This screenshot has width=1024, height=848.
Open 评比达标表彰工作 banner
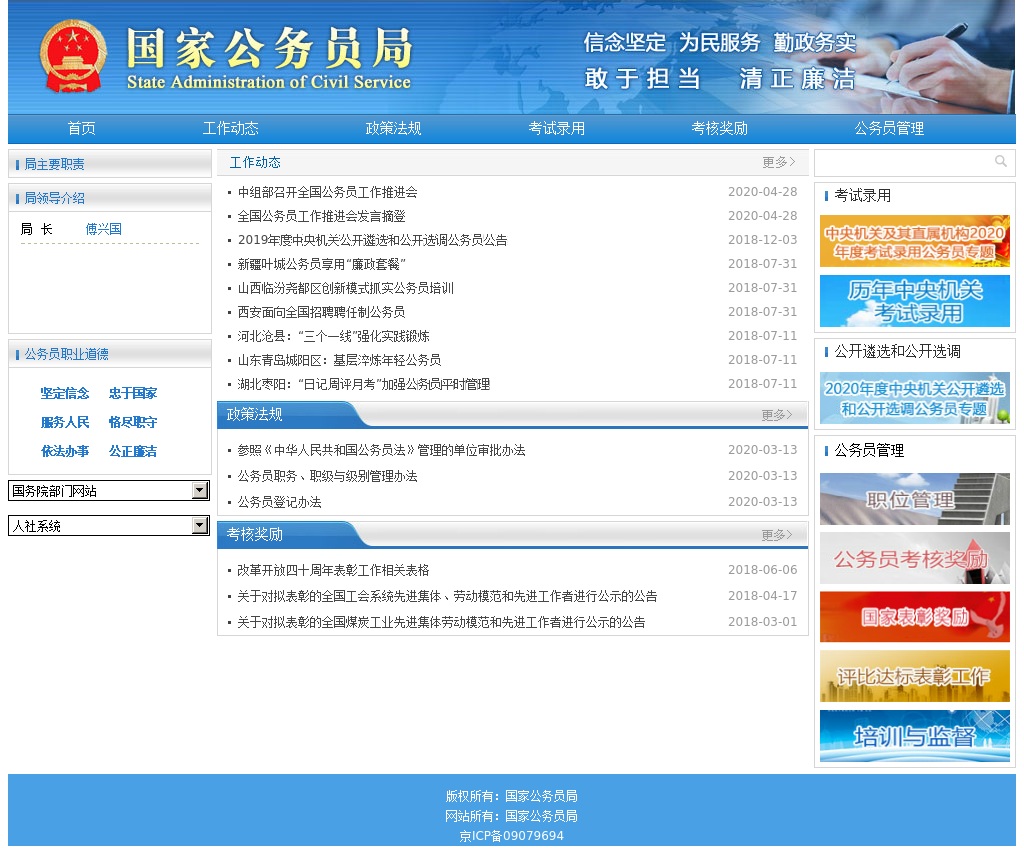(x=914, y=676)
